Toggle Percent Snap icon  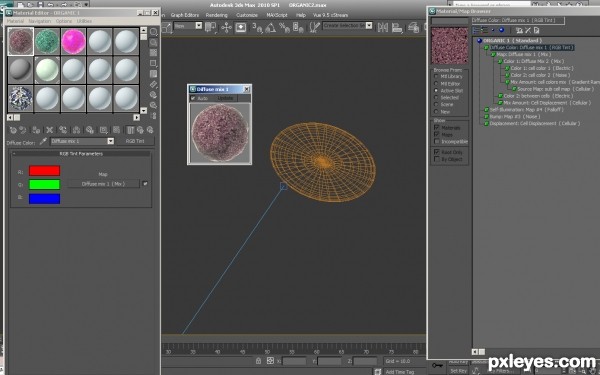tap(284, 27)
